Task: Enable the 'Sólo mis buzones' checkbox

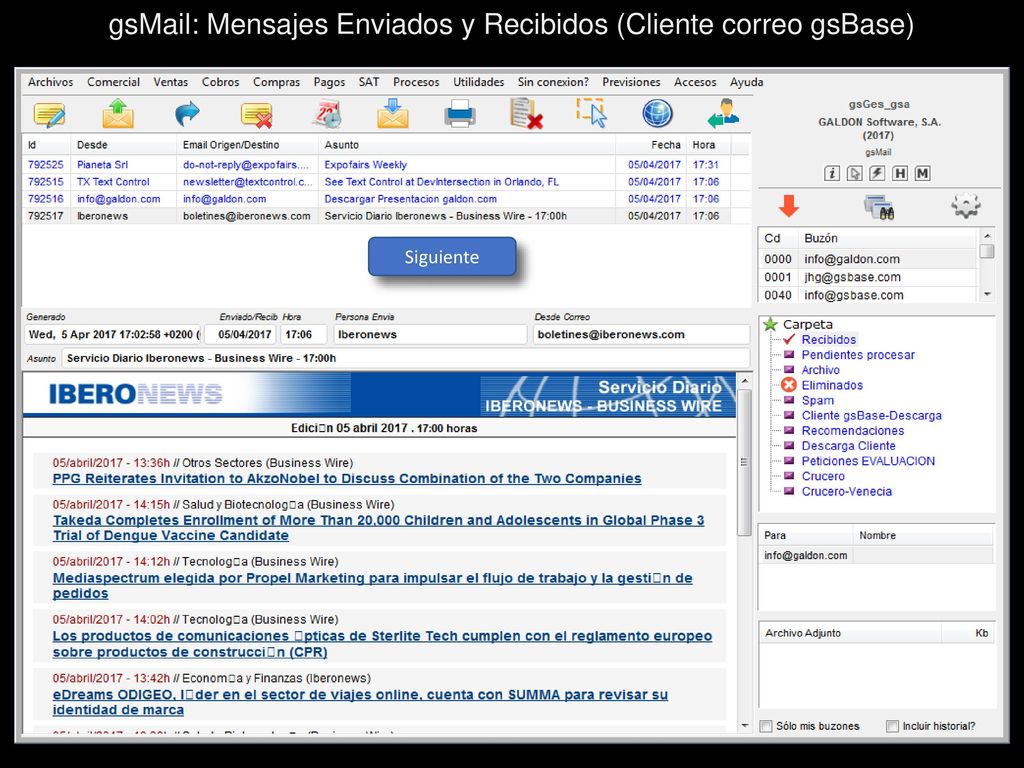Action: (766, 726)
